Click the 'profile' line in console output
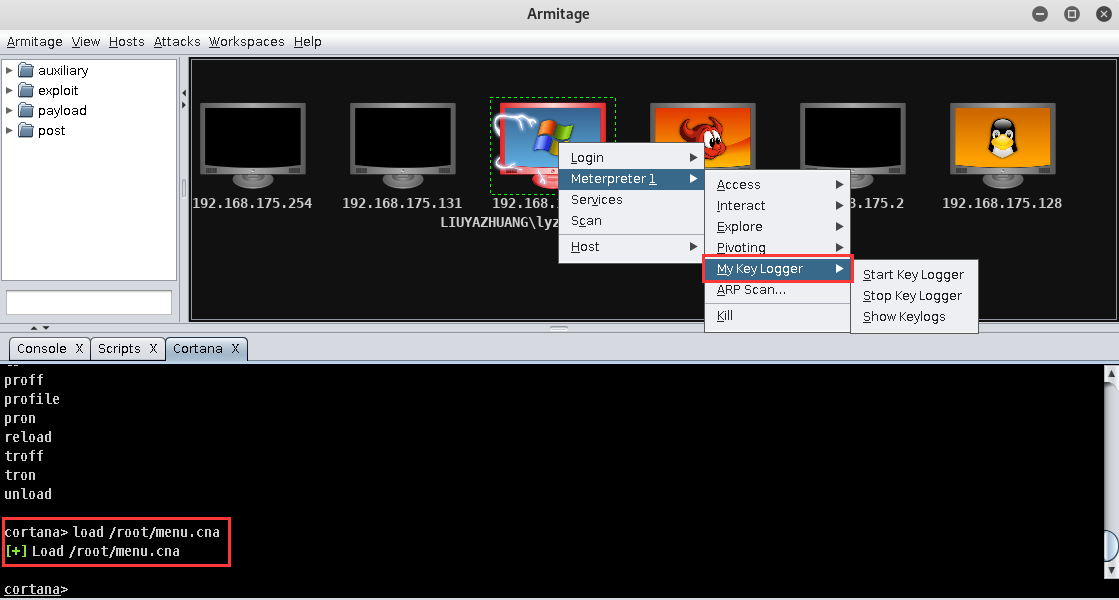Screen dimensions: 1119x600 (32, 399)
